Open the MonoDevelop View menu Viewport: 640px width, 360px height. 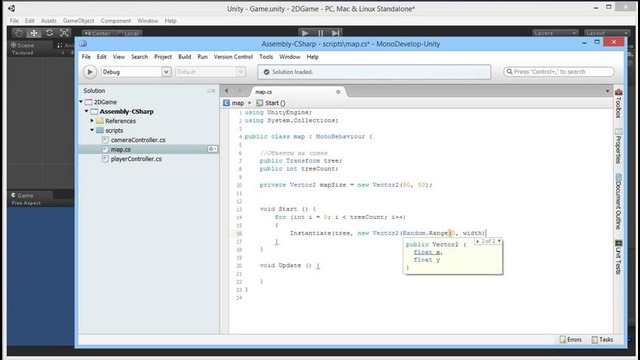point(119,57)
